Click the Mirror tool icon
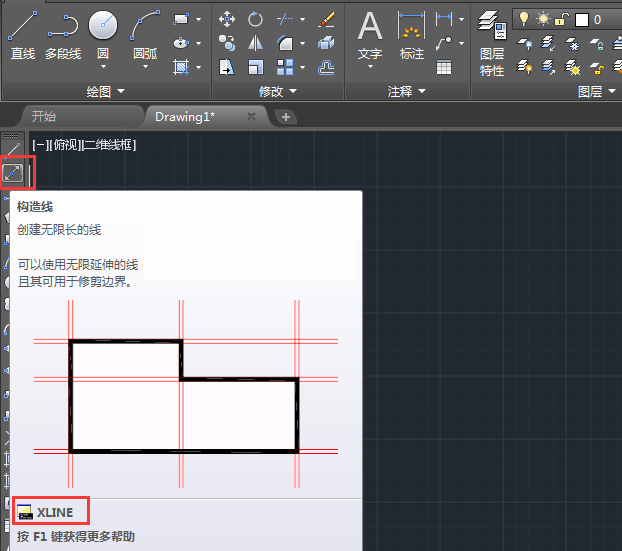The image size is (622, 551). (256, 43)
